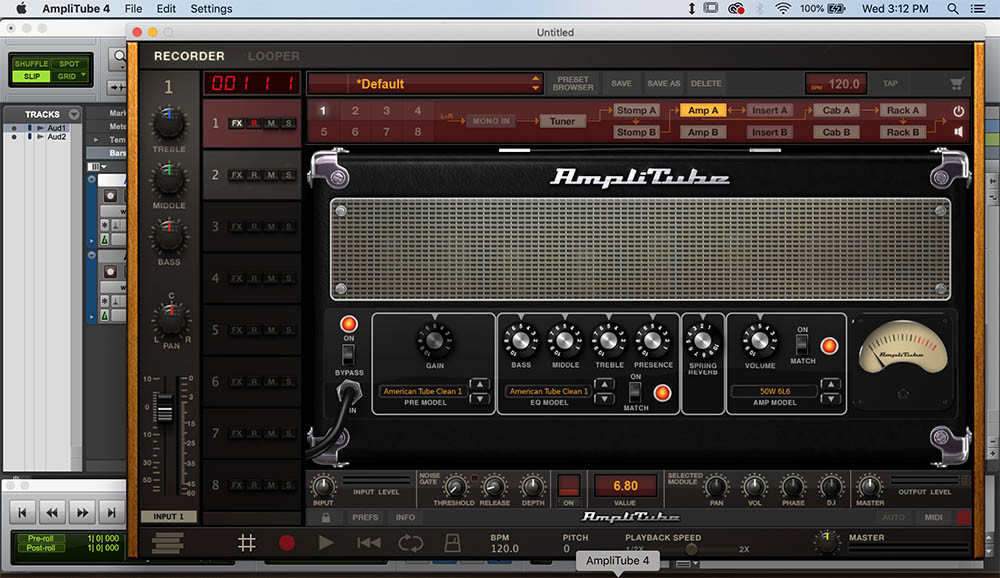Click the recorder TREBLE knob
The width and height of the screenshot is (1000, 578).
click(x=168, y=124)
